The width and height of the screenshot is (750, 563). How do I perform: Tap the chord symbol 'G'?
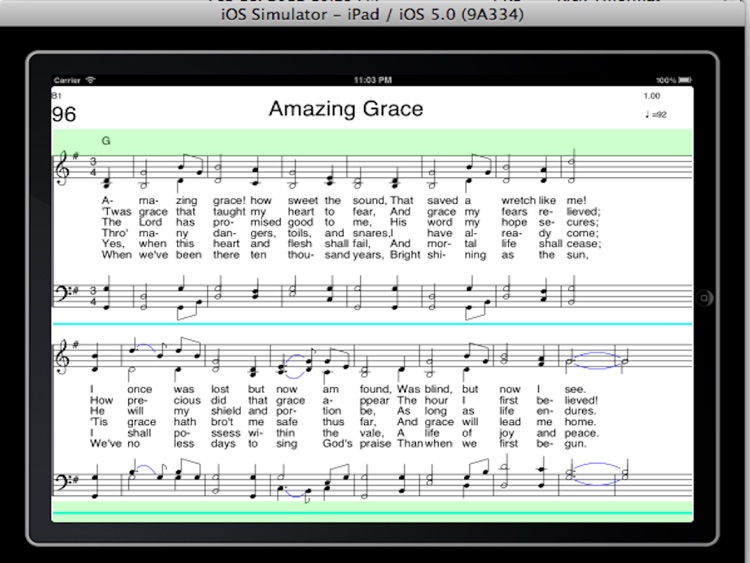click(106, 141)
